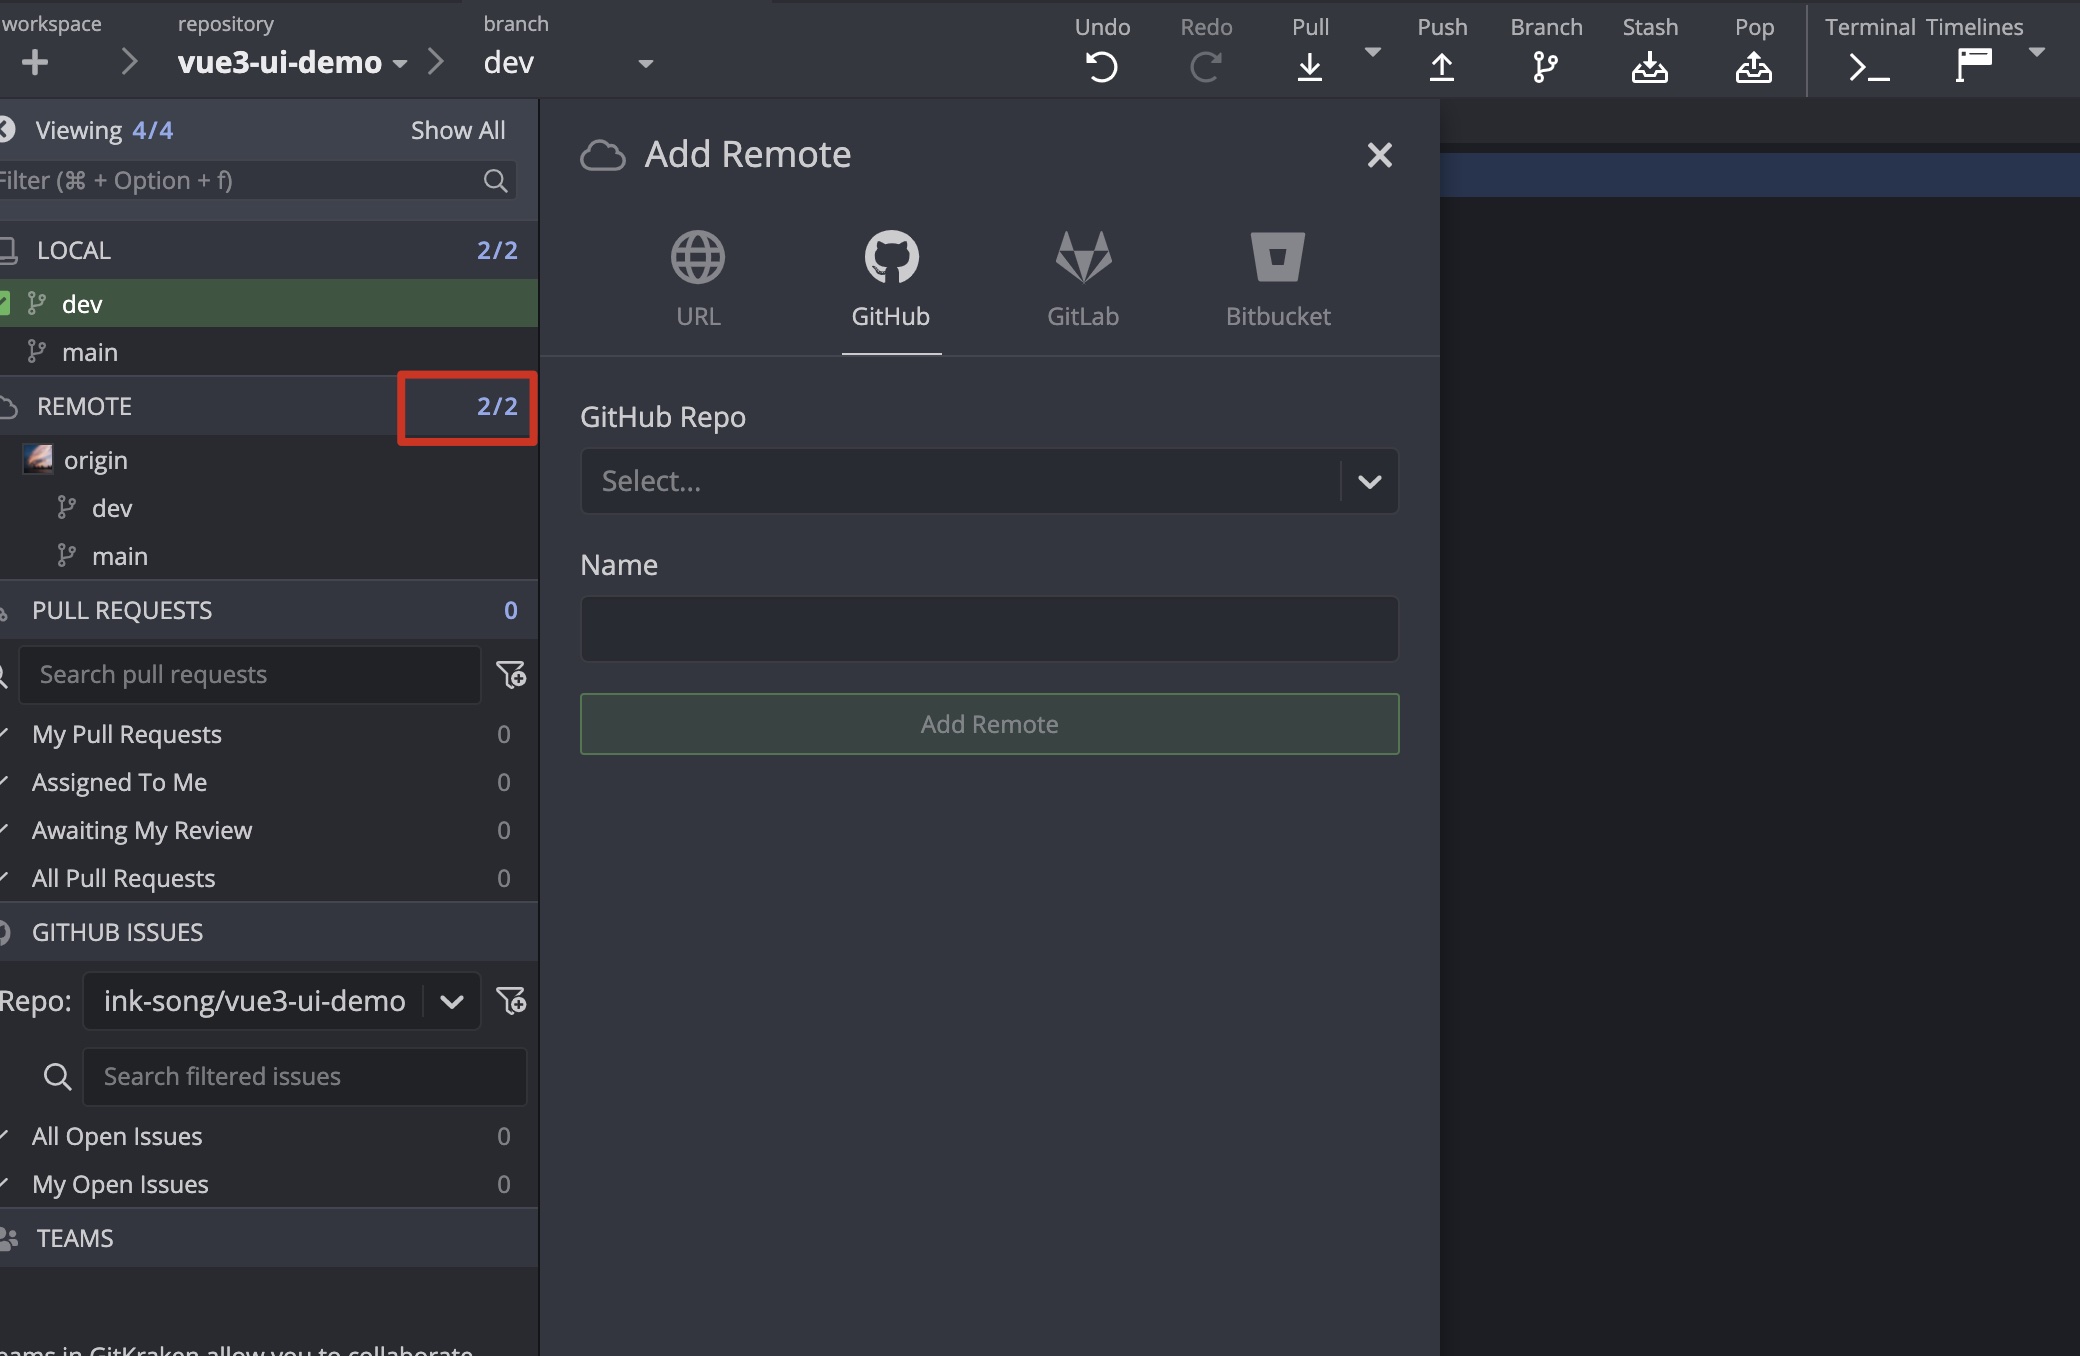2080x1356 pixels.
Task: Select the checked-out dev local branch
Action: [82, 304]
